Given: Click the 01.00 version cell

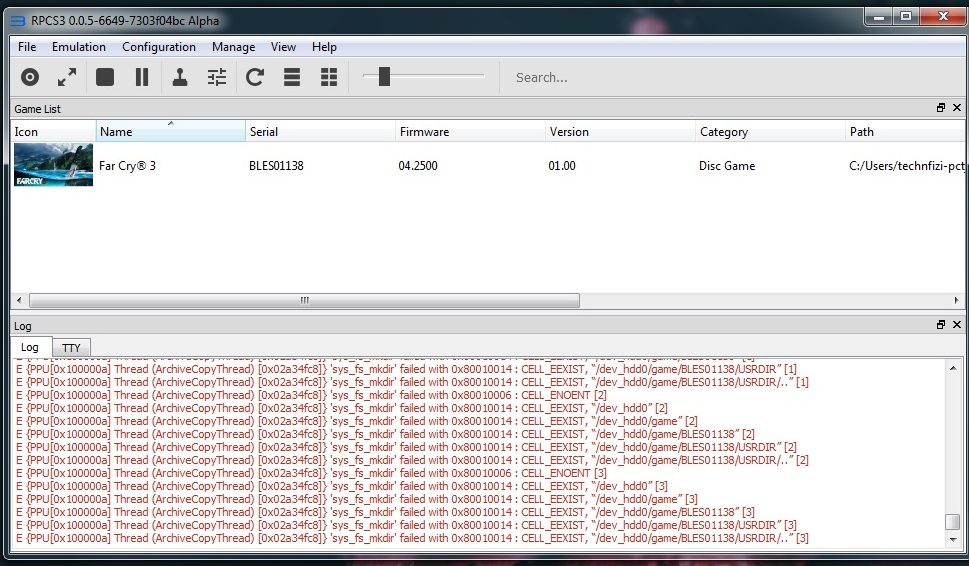Looking at the screenshot, I should [x=562, y=166].
